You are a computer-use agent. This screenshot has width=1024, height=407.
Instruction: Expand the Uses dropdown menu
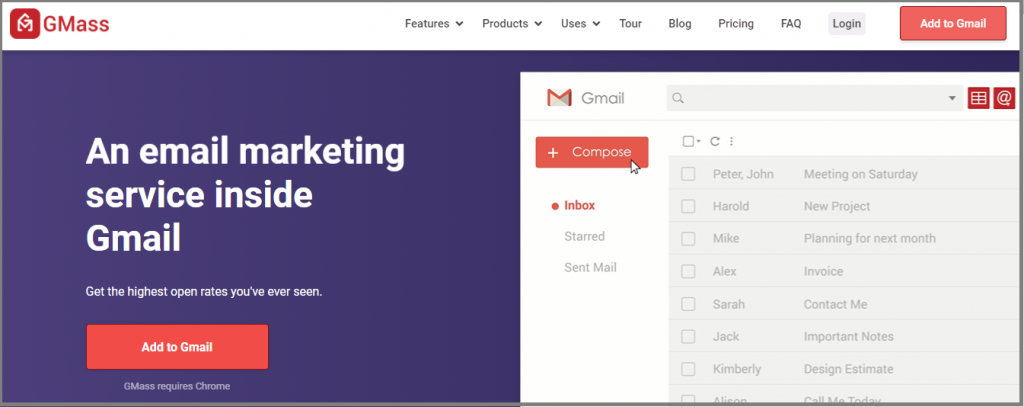tap(581, 24)
